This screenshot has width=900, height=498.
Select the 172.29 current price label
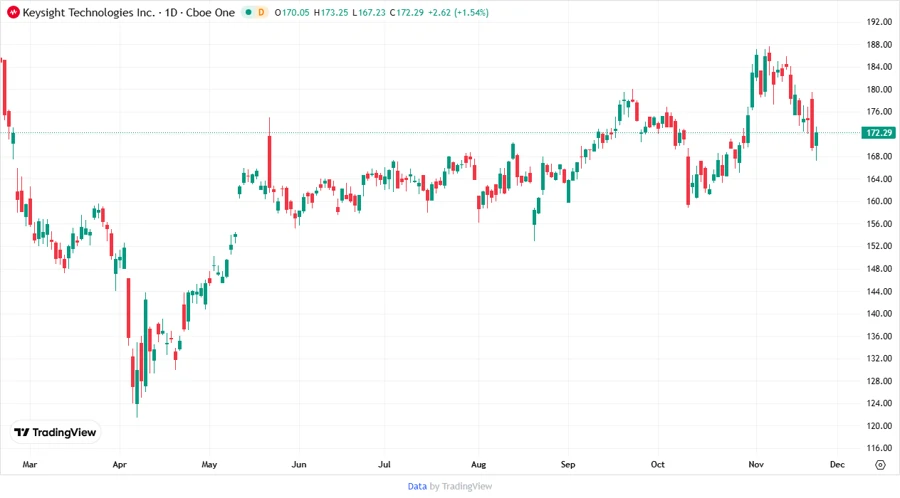click(x=879, y=133)
